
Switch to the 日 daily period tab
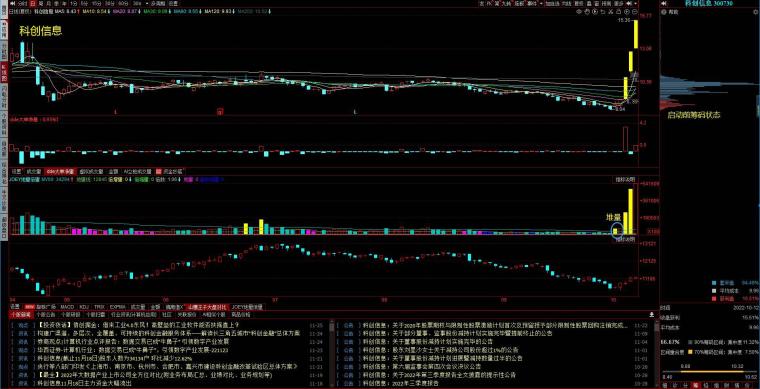33,3
